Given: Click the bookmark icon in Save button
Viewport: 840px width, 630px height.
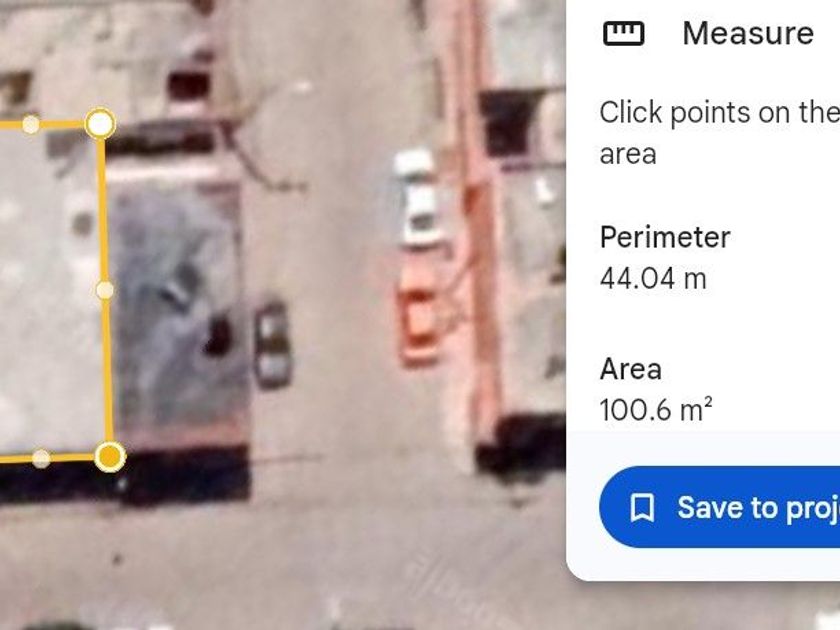Looking at the screenshot, I should 642,507.
